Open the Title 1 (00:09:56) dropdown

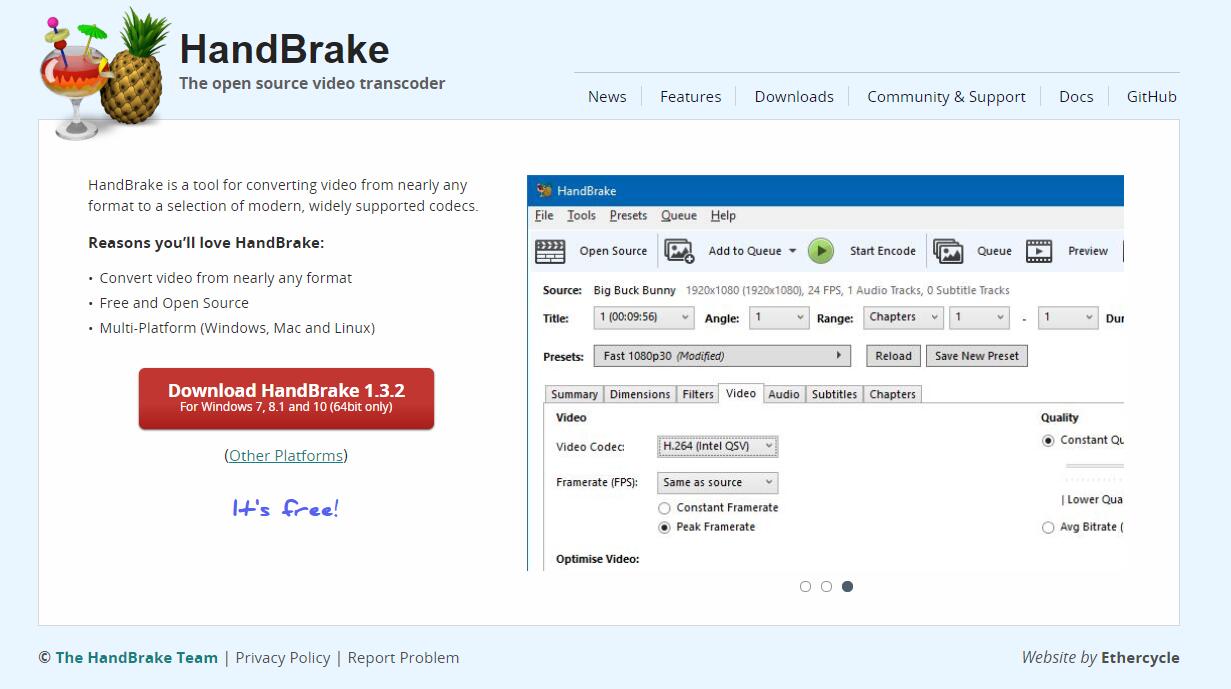[x=644, y=317]
